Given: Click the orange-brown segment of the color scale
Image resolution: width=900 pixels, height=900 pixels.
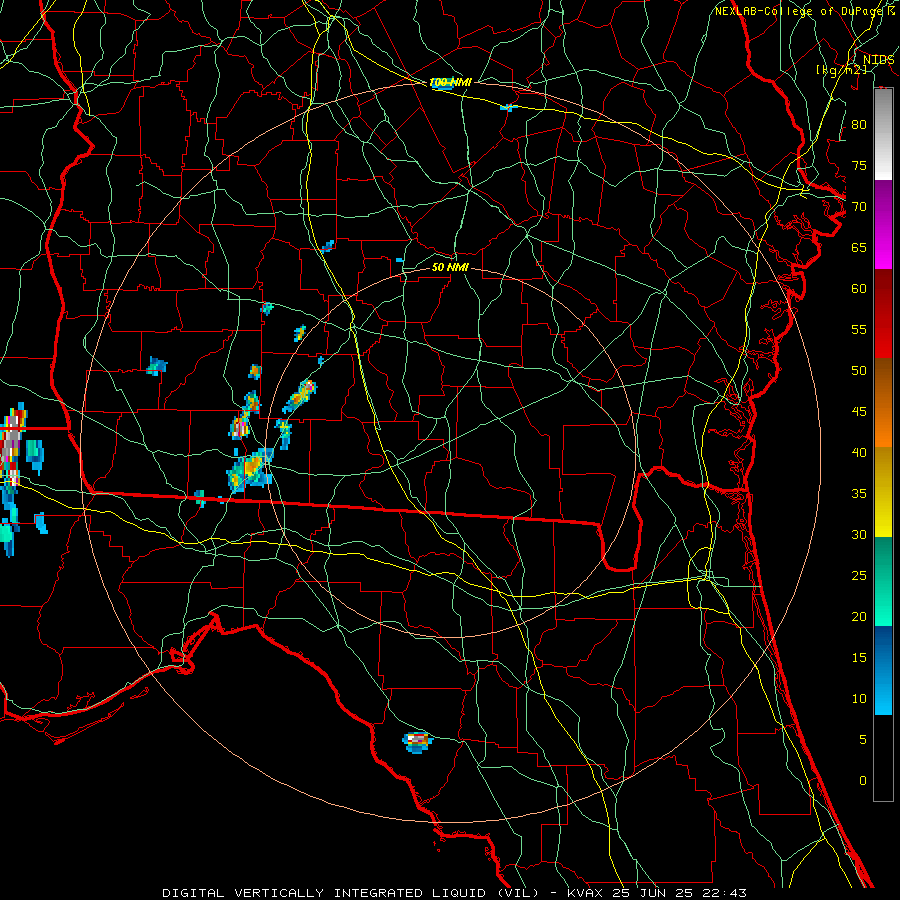Looking at the screenshot, I should pos(883,402).
